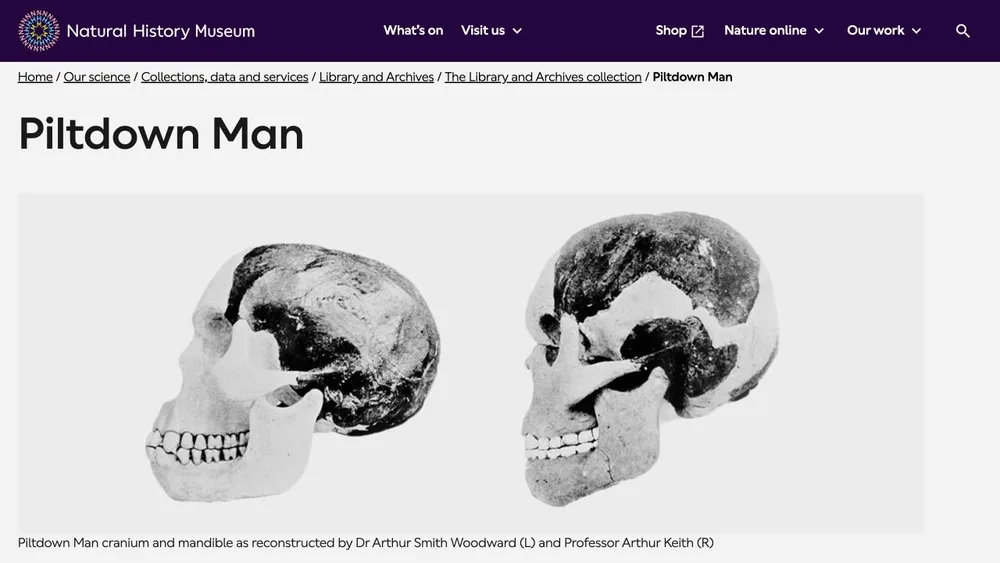This screenshot has height=563, width=1000.
Task: Expand the Nature online chevron
Action: 819,31
